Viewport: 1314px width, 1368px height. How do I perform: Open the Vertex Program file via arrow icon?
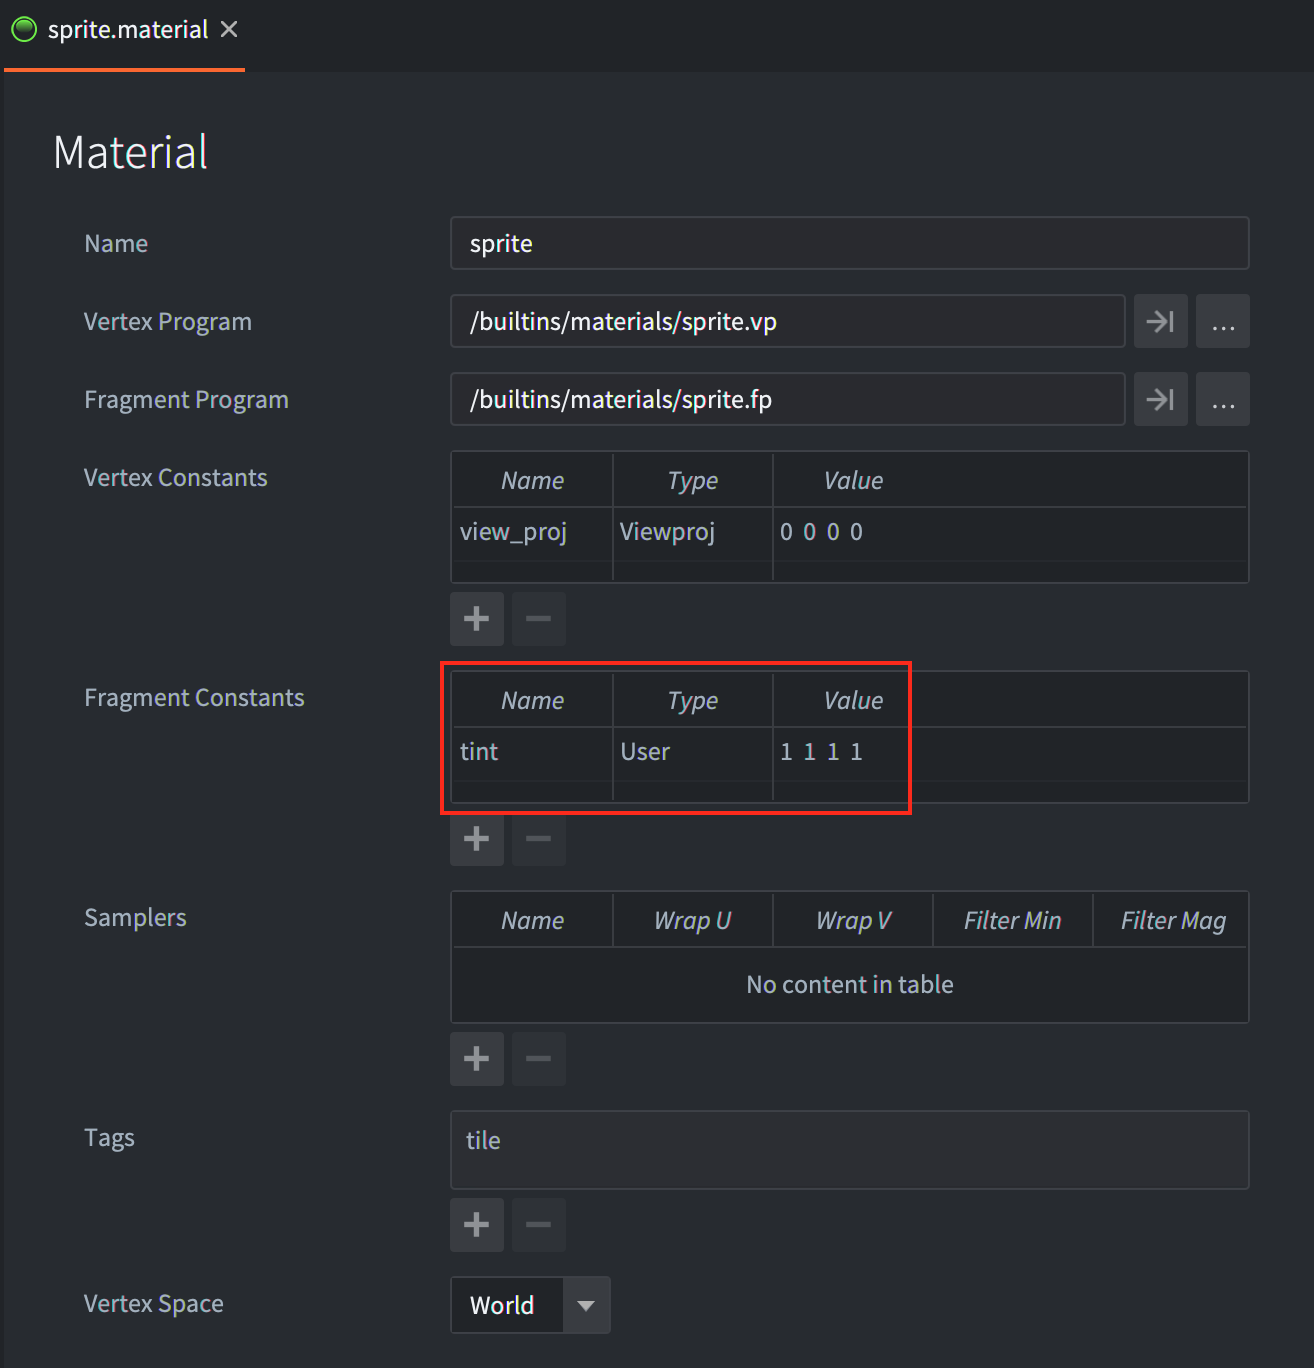[1160, 321]
